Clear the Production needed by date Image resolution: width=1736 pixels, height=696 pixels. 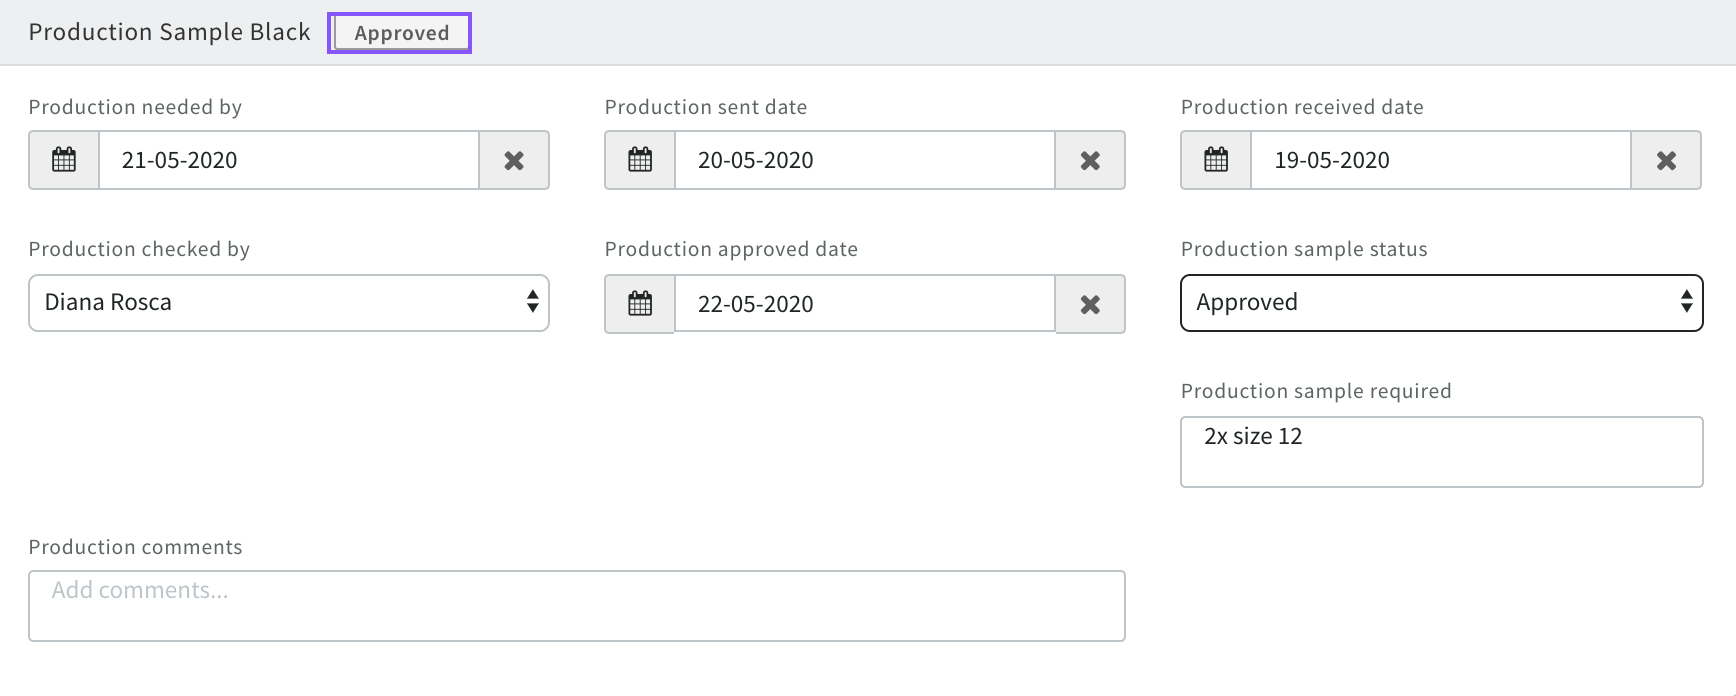pyautogui.click(x=514, y=160)
